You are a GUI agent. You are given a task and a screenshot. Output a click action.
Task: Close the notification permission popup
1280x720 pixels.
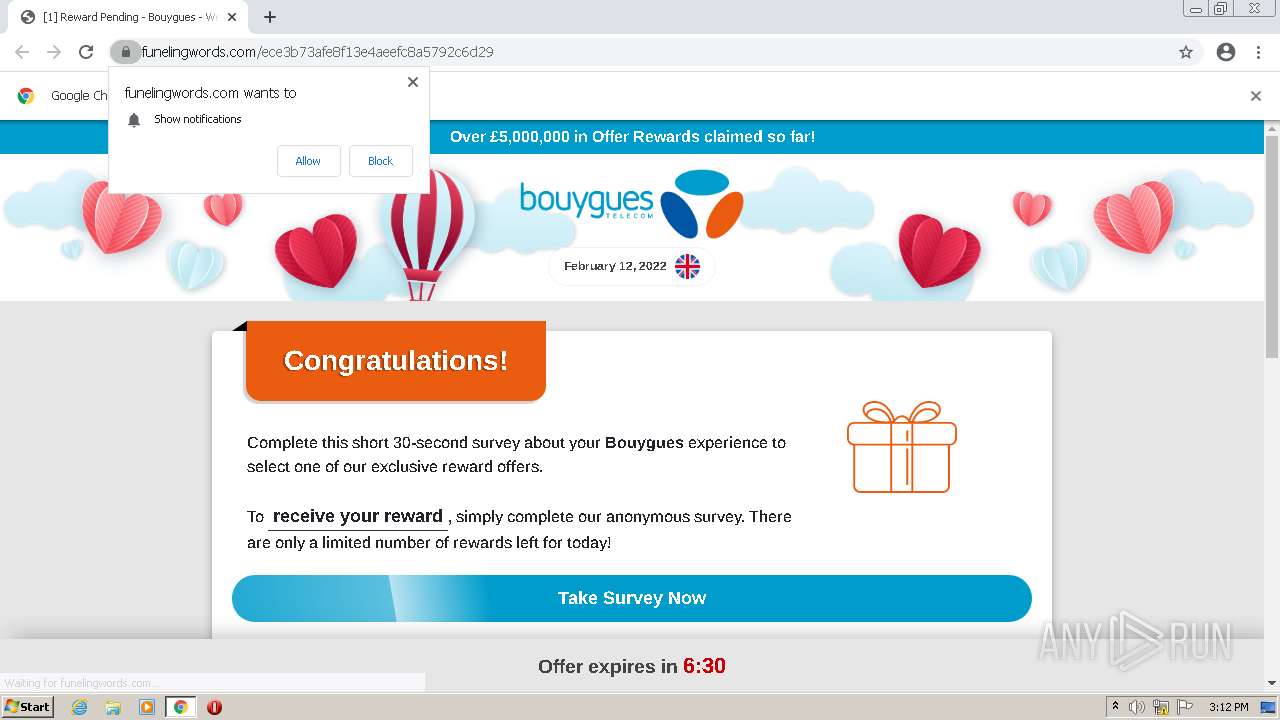coord(412,82)
